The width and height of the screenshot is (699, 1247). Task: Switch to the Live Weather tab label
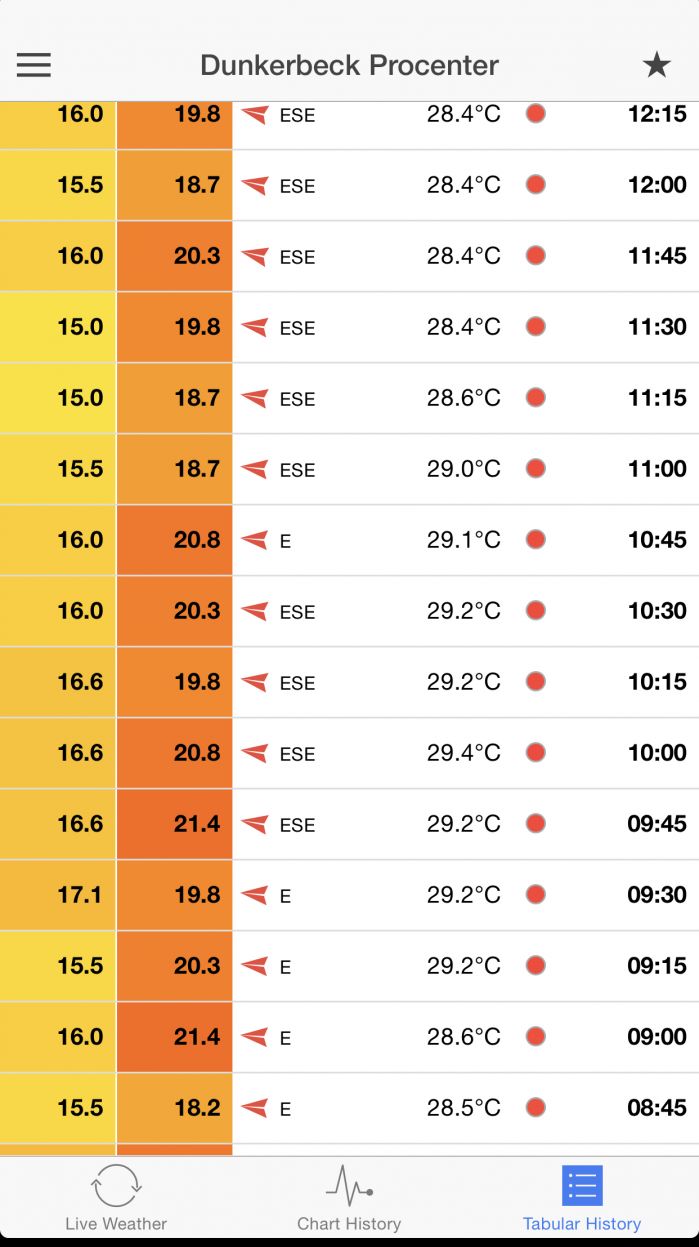coord(116,1223)
